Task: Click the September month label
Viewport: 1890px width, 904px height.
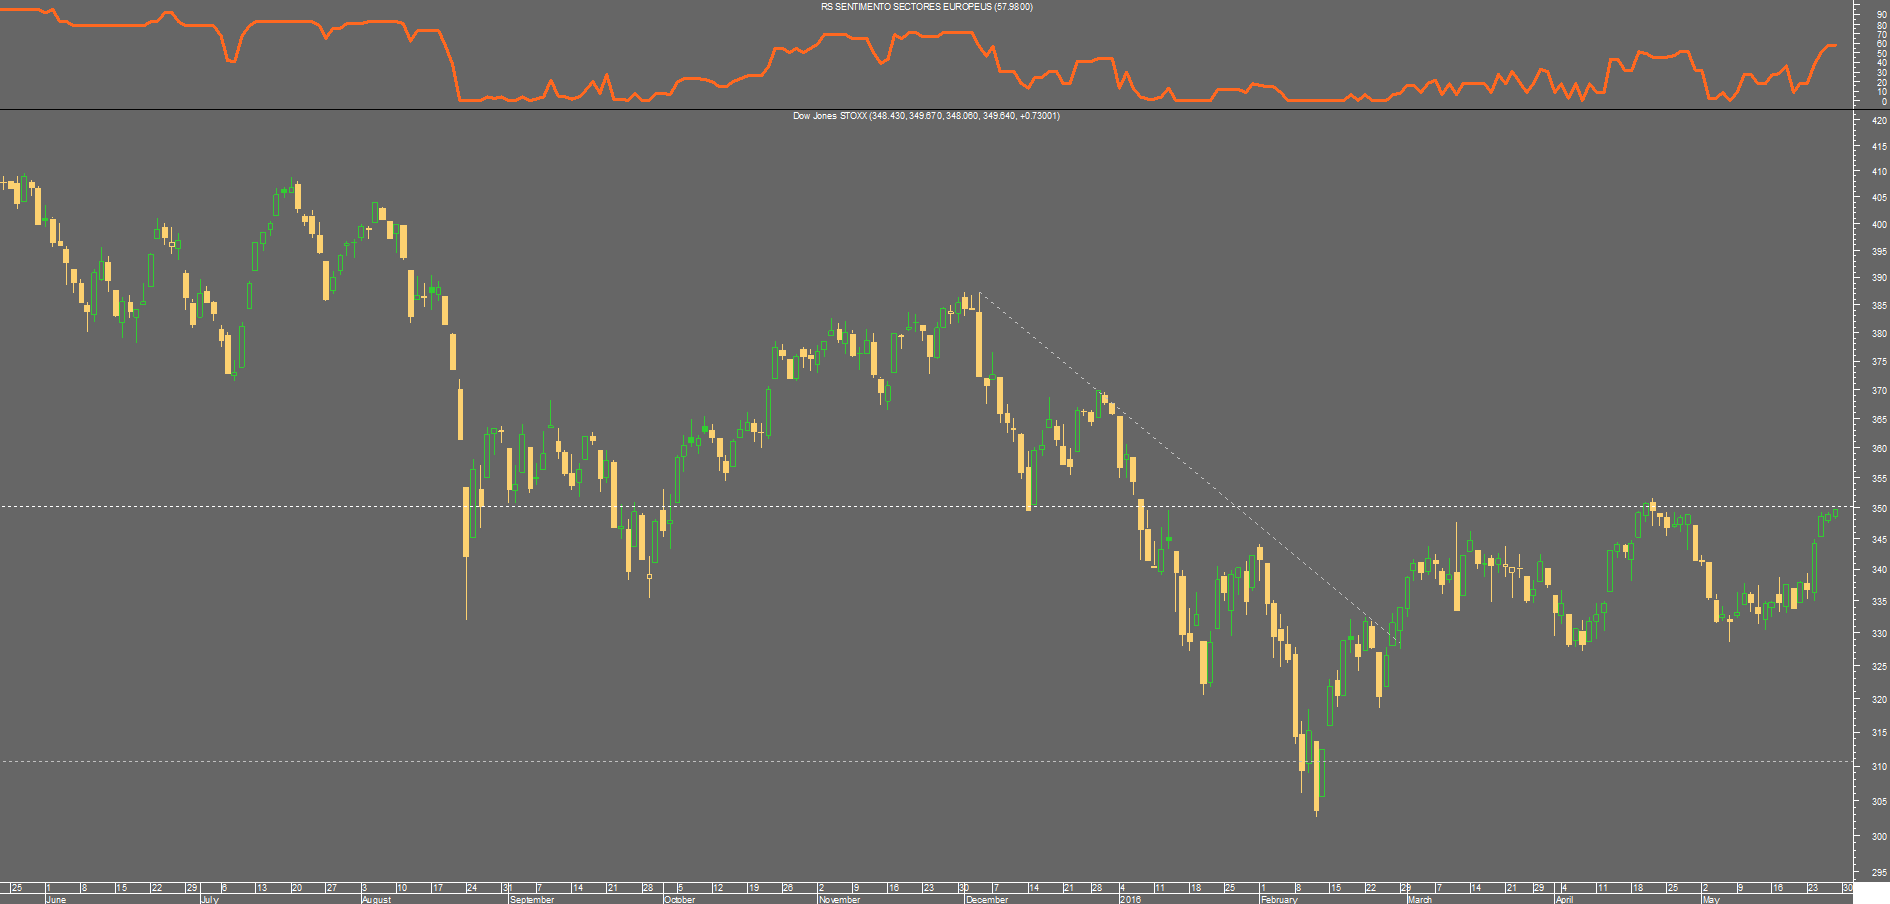Action: click(532, 899)
